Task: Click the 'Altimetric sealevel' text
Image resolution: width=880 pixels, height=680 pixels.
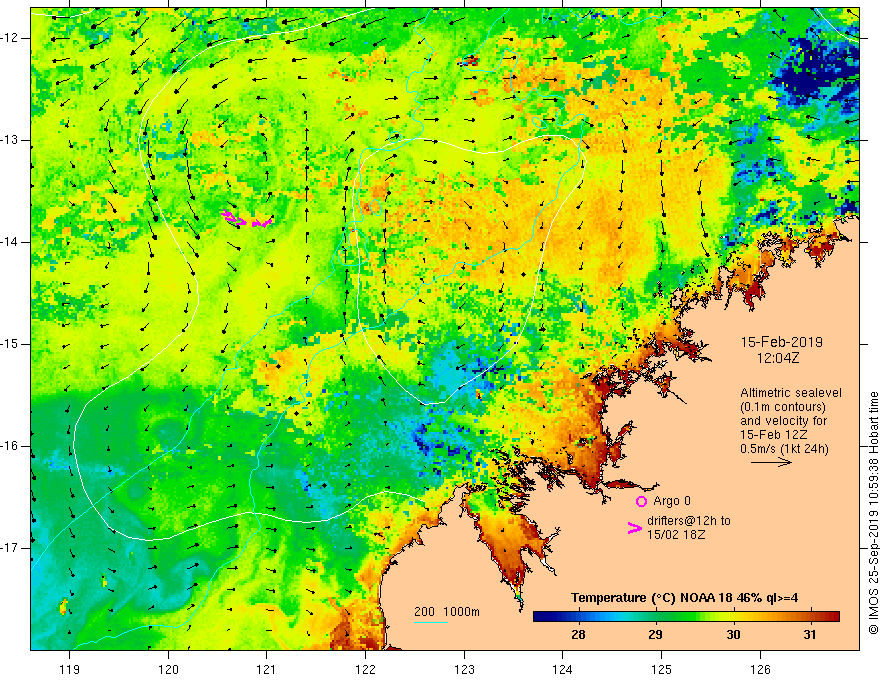Action: 791,393
